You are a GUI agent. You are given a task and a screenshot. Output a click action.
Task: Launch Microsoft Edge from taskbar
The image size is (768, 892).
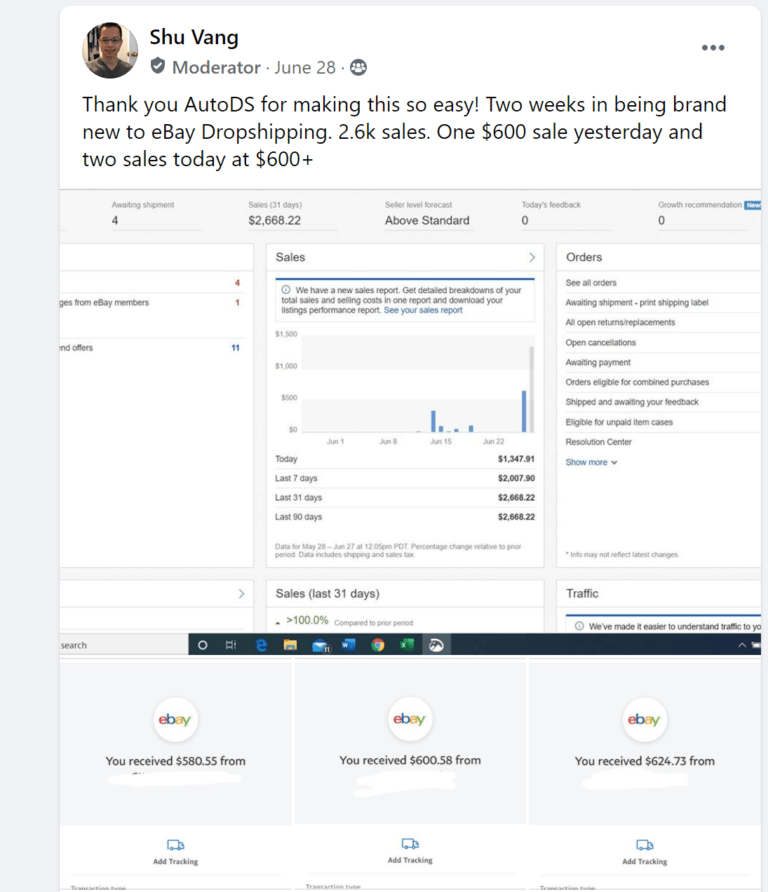(261, 645)
